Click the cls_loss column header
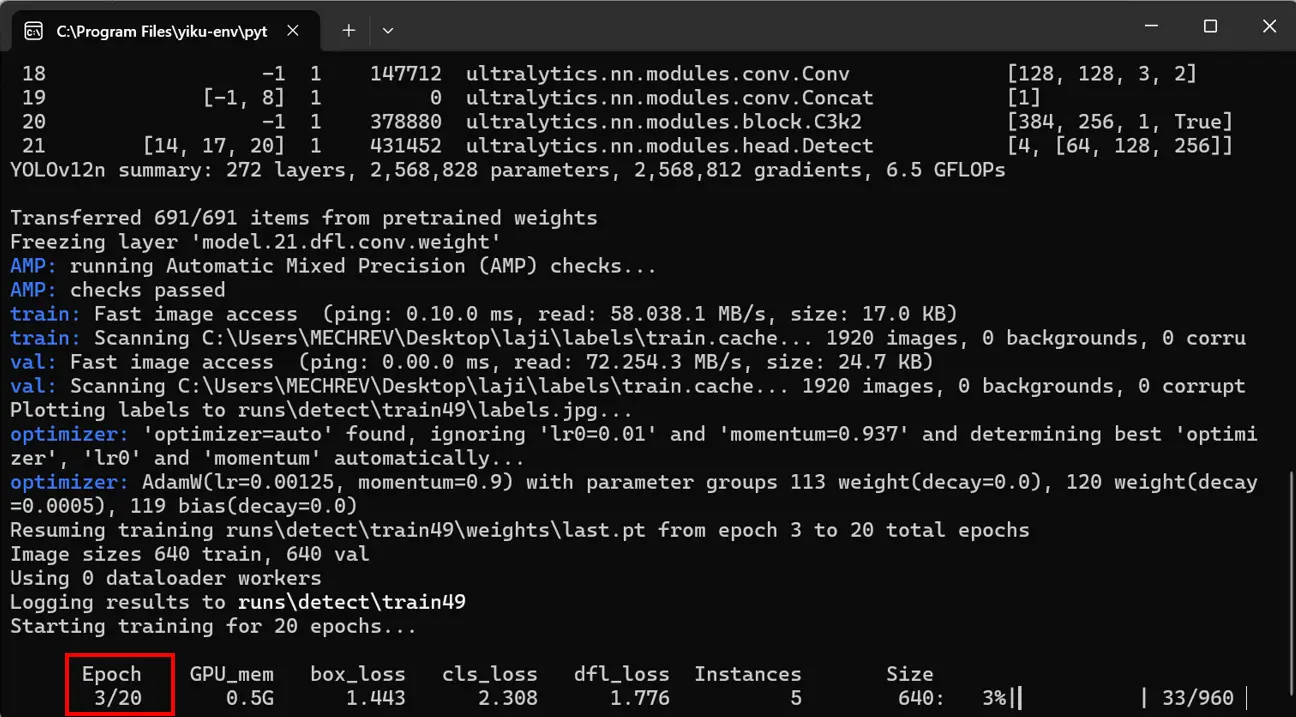1296x717 pixels. [490, 674]
